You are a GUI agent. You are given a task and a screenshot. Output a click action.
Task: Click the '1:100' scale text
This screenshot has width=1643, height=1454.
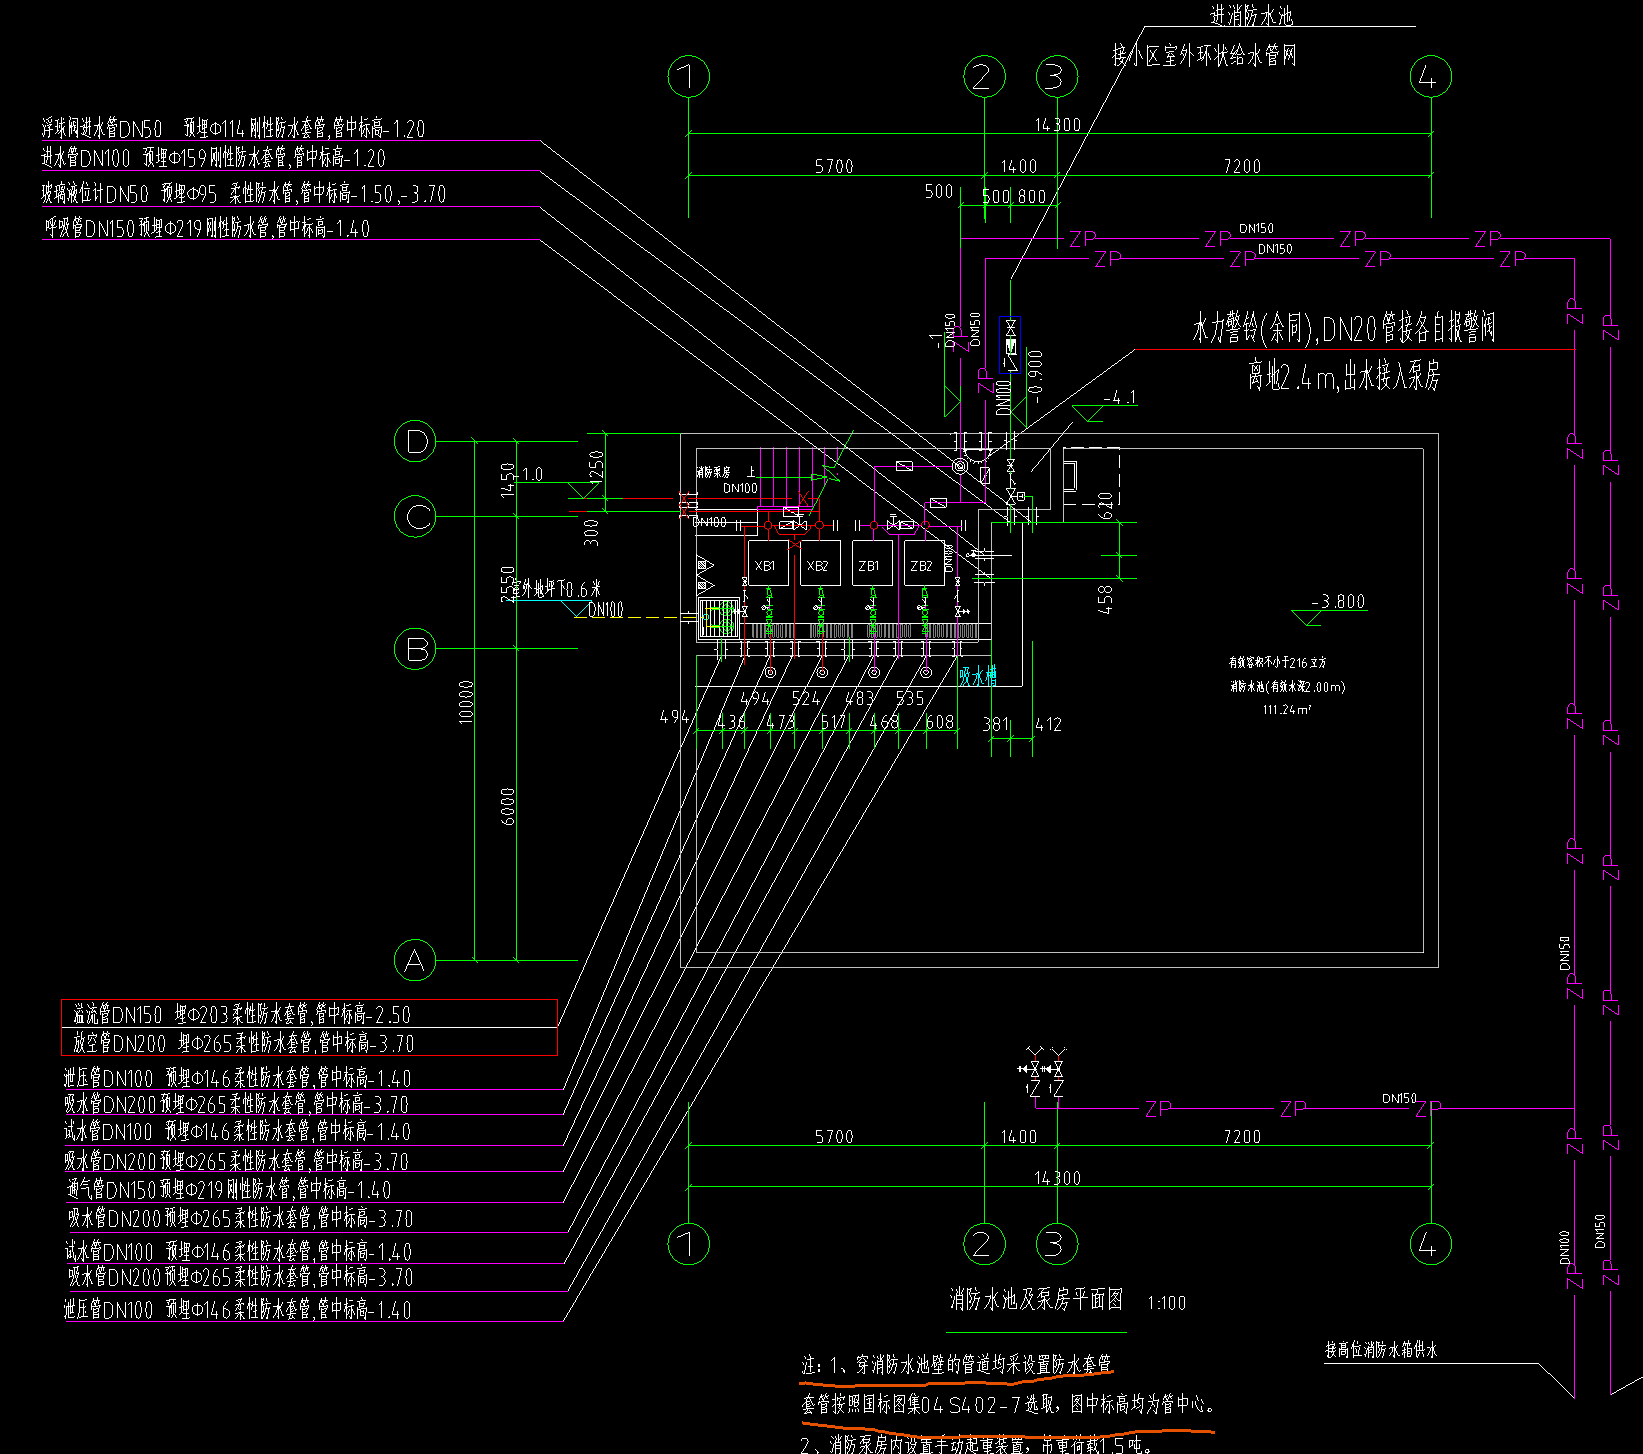click(x=1167, y=1303)
